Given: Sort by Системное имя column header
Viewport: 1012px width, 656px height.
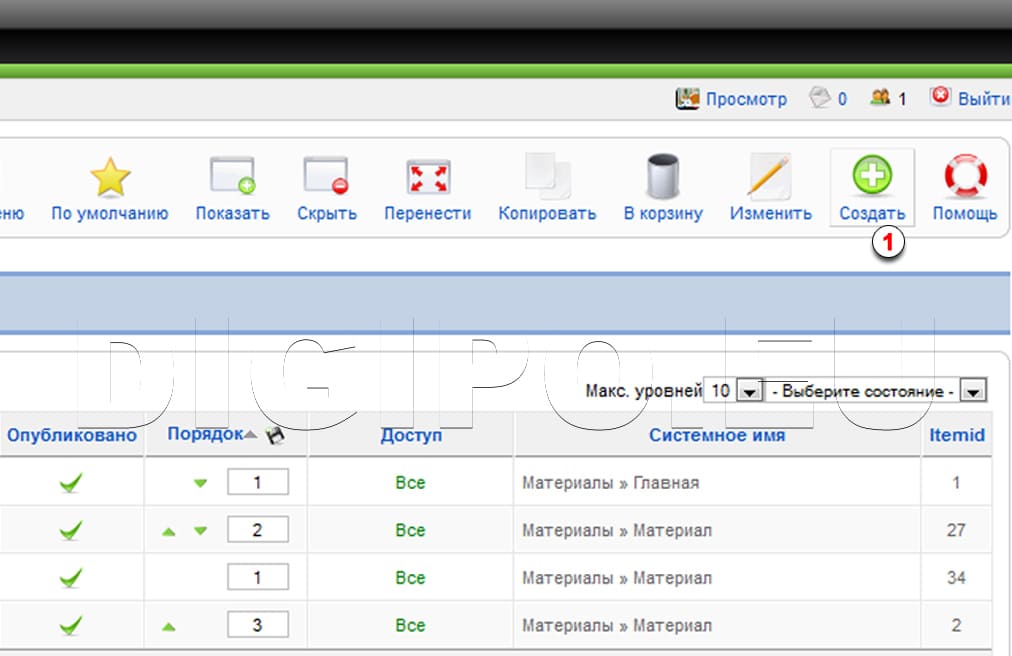Looking at the screenshot, I should [716, 435].
